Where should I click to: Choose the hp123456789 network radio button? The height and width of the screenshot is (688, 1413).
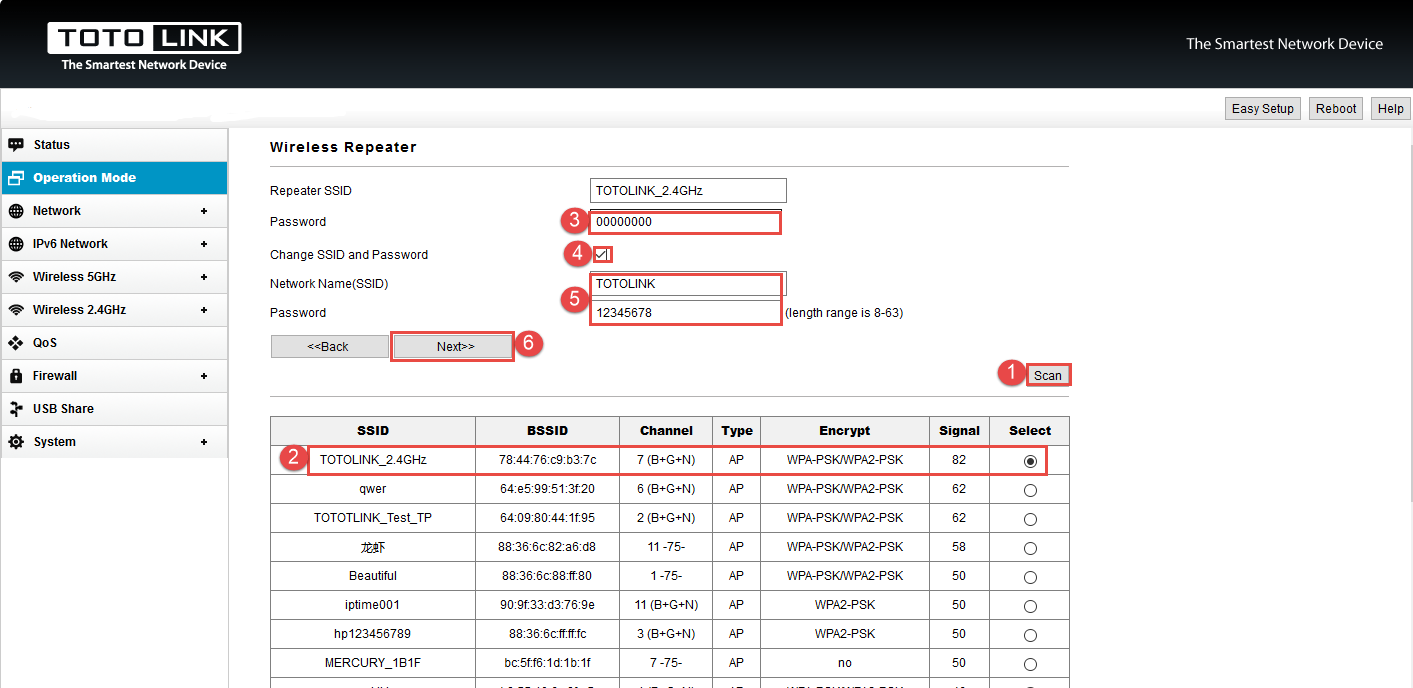point(1030,635)
